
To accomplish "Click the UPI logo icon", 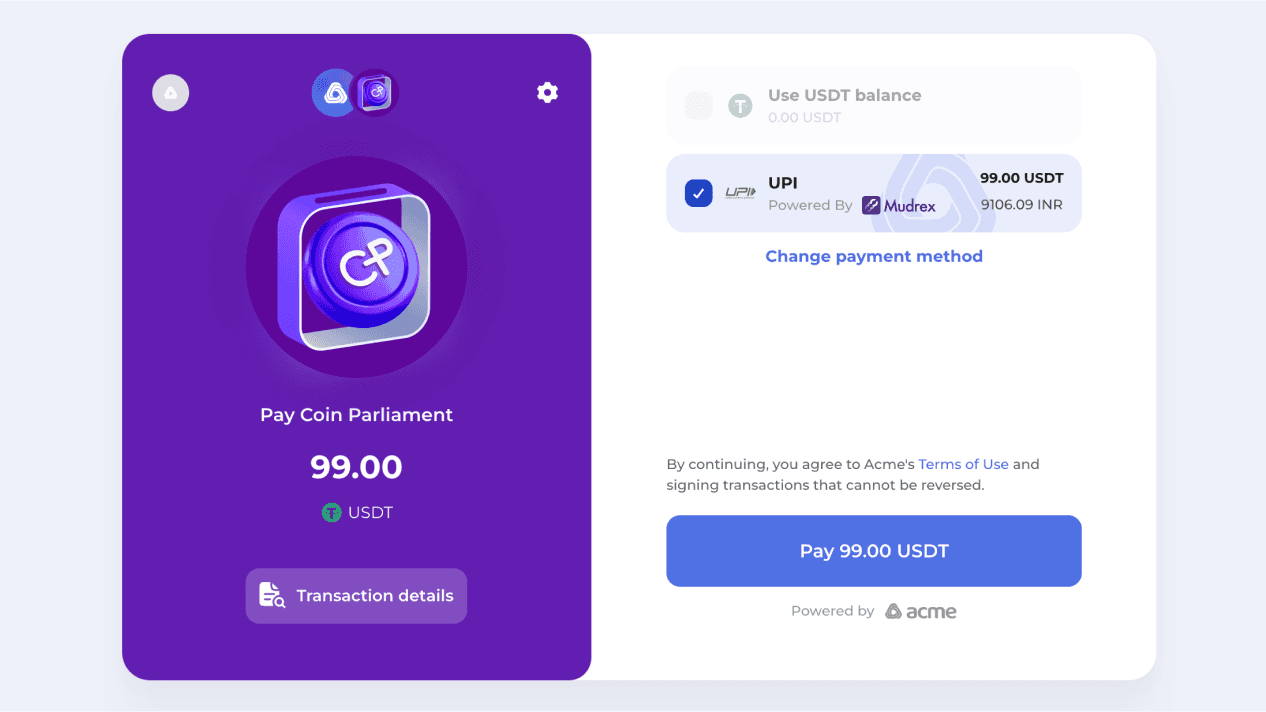I will tap(740, 193).
